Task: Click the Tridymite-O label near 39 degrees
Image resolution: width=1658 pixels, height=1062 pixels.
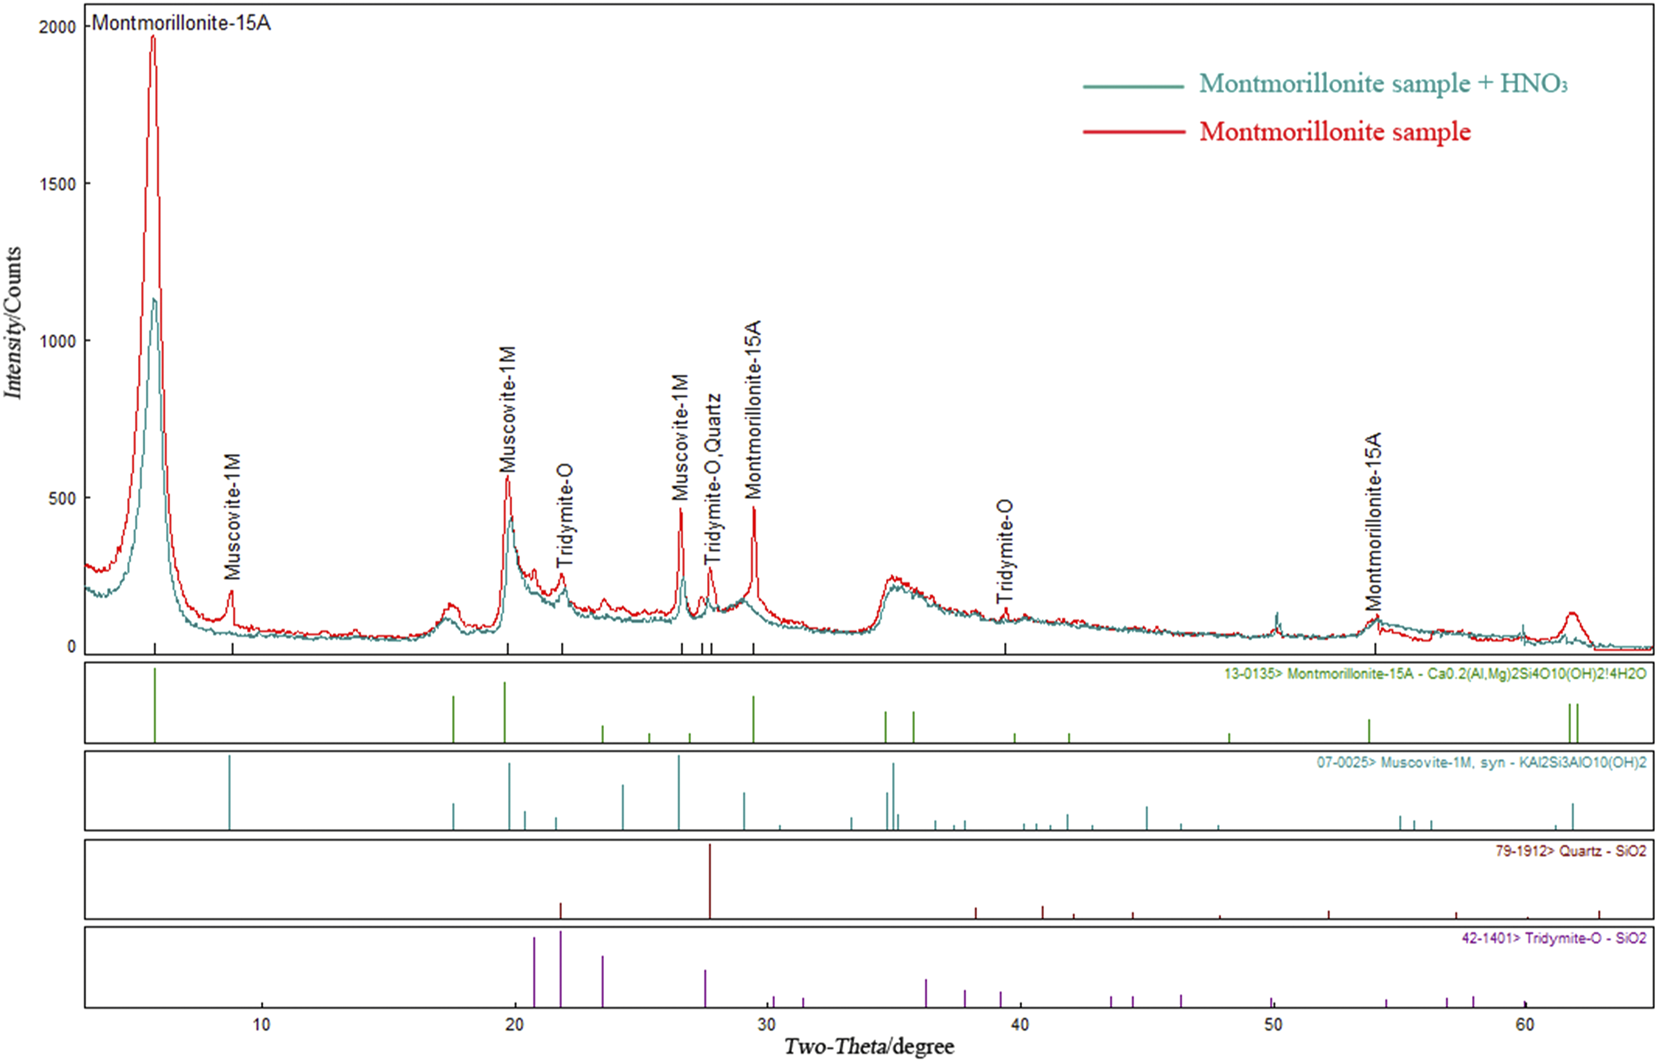Action: pos(1005,552)
